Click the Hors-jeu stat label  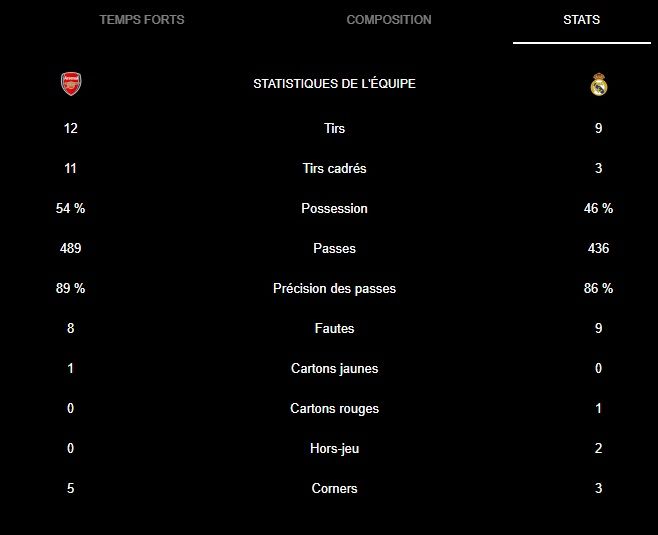pos(334,449)
